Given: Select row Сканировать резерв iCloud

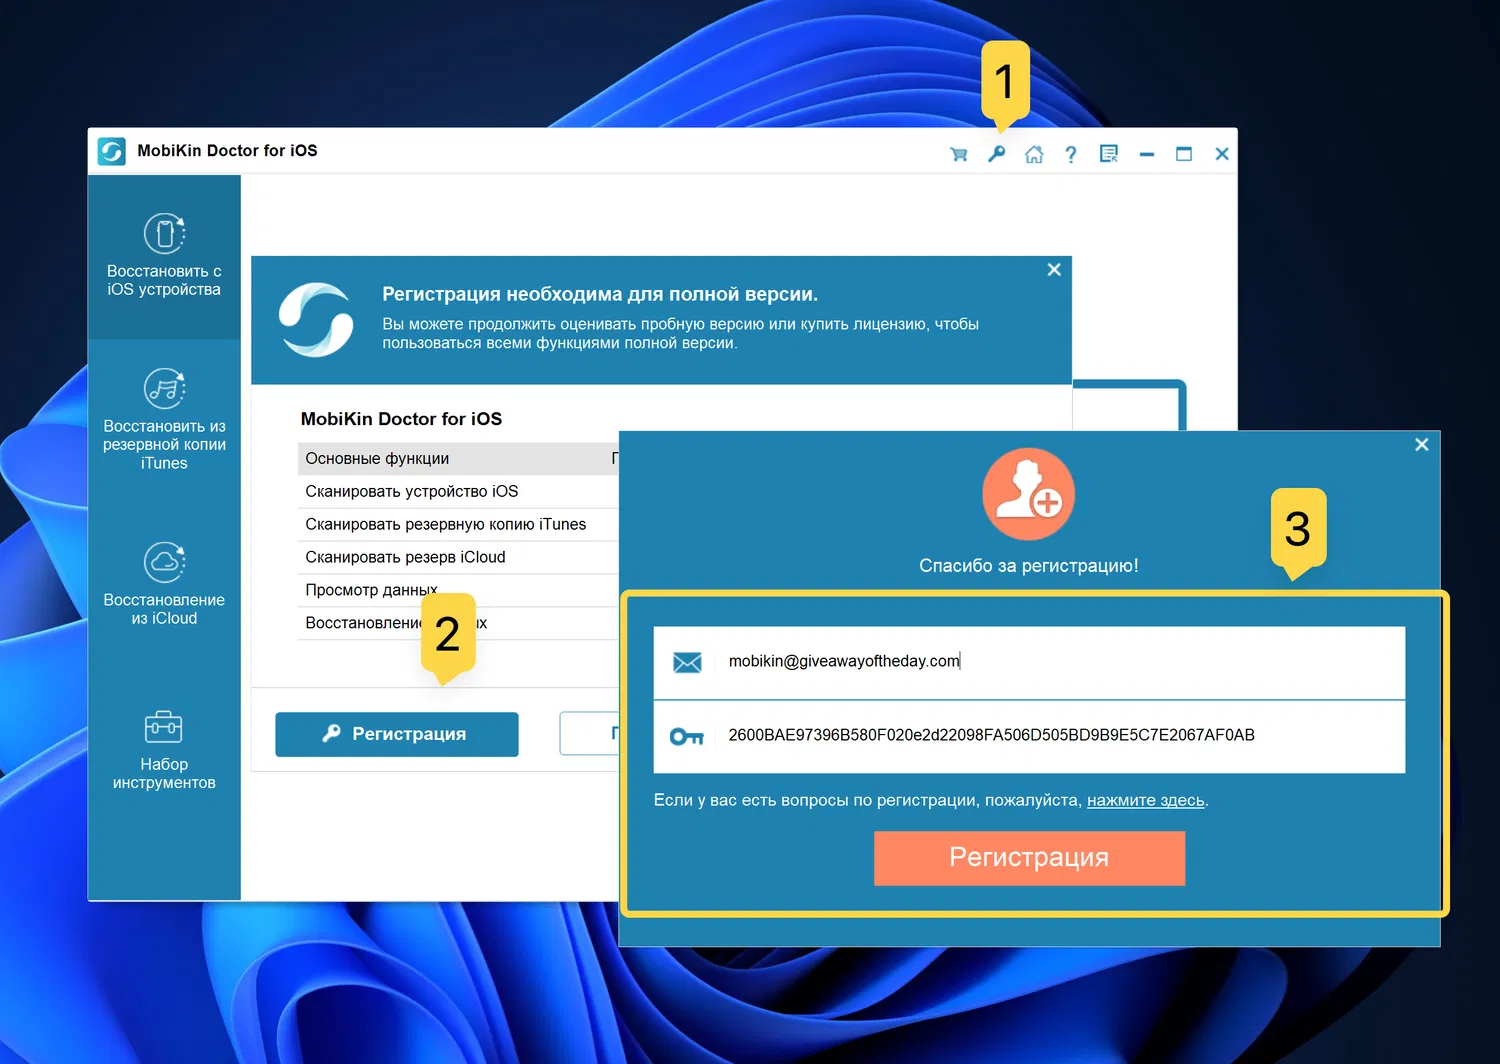Looking at the screenshot, I should 458,557.
